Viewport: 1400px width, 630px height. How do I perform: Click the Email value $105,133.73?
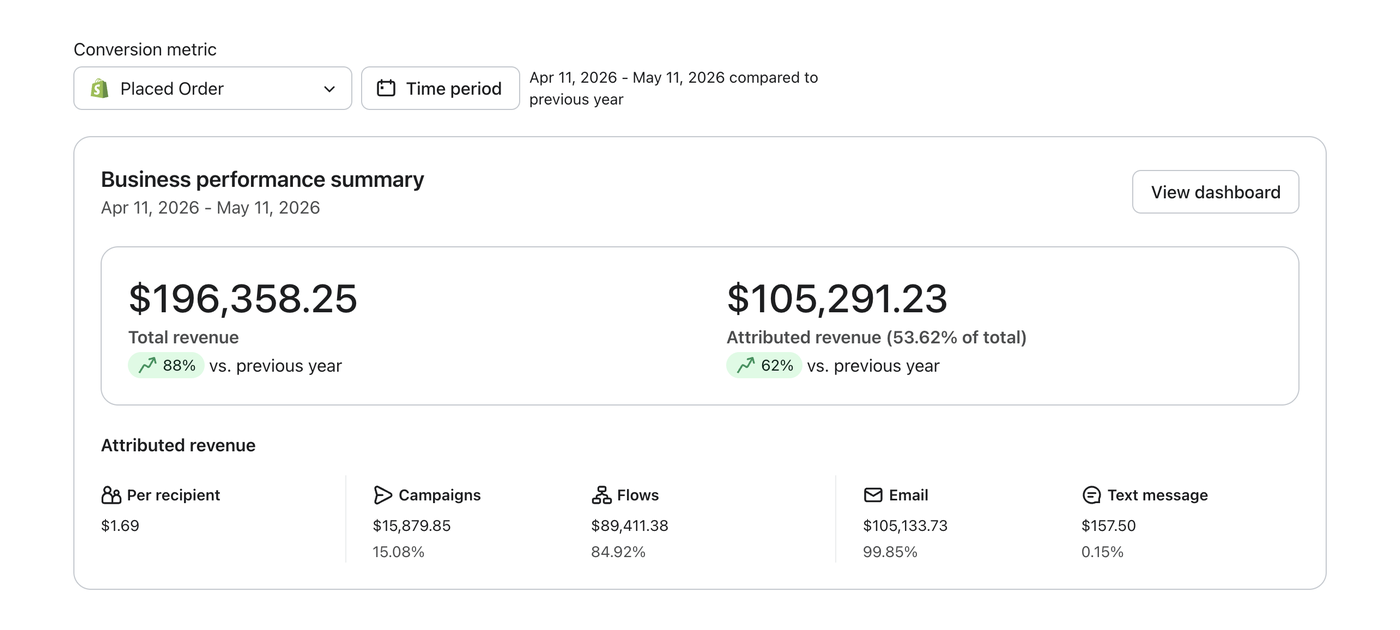click(905, 526)
